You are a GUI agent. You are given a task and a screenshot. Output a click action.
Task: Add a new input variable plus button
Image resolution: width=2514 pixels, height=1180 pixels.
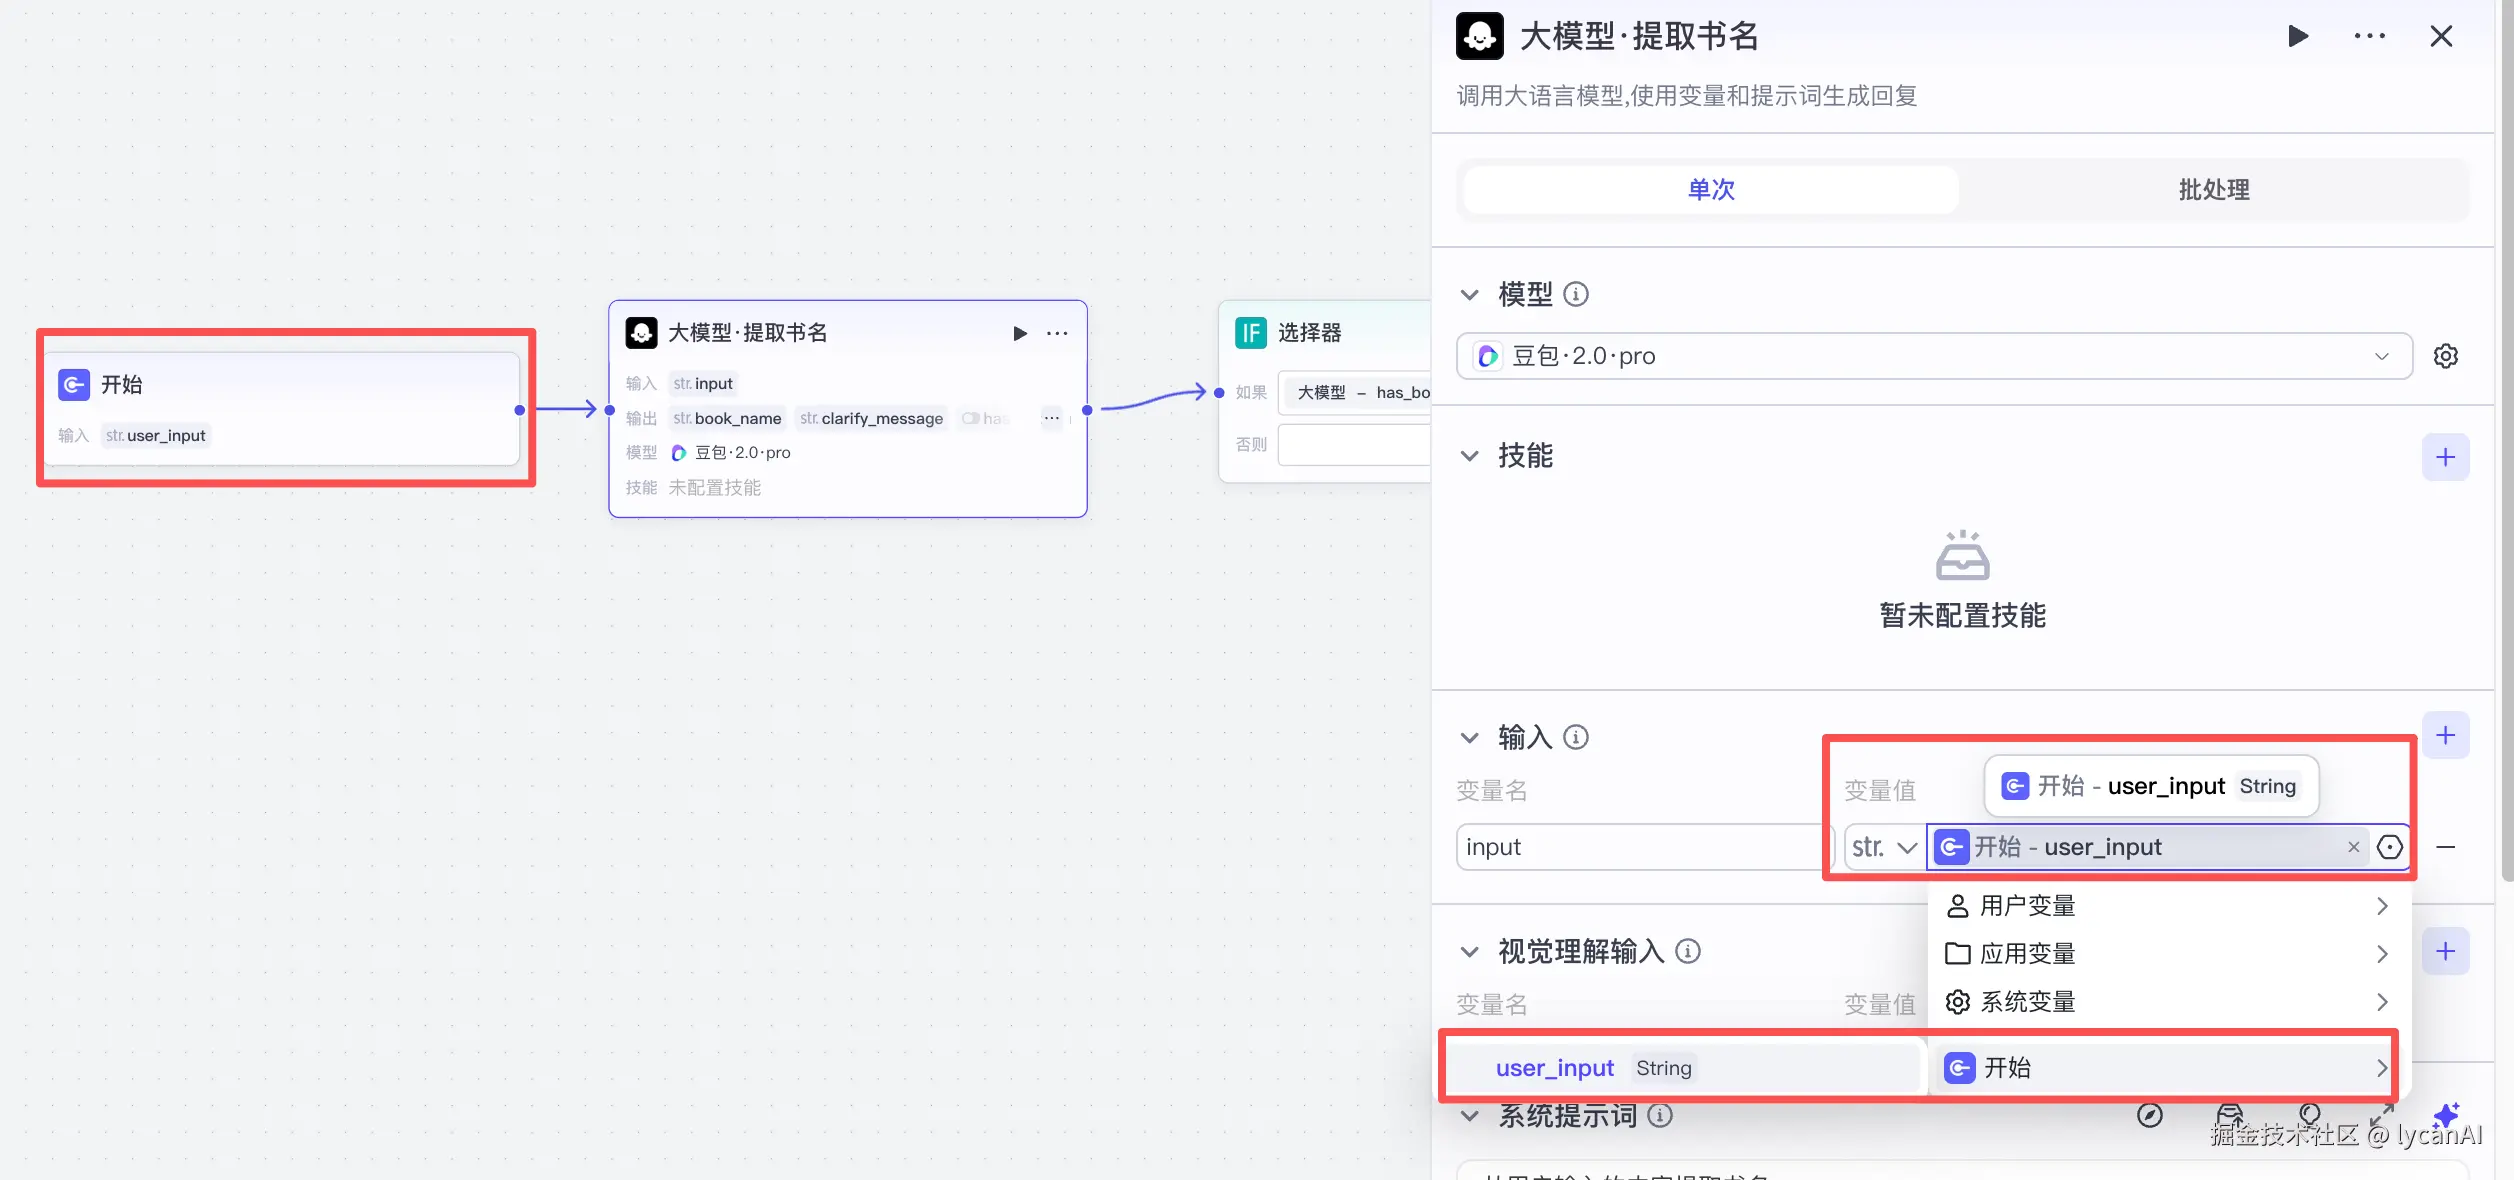[2445, 736]
